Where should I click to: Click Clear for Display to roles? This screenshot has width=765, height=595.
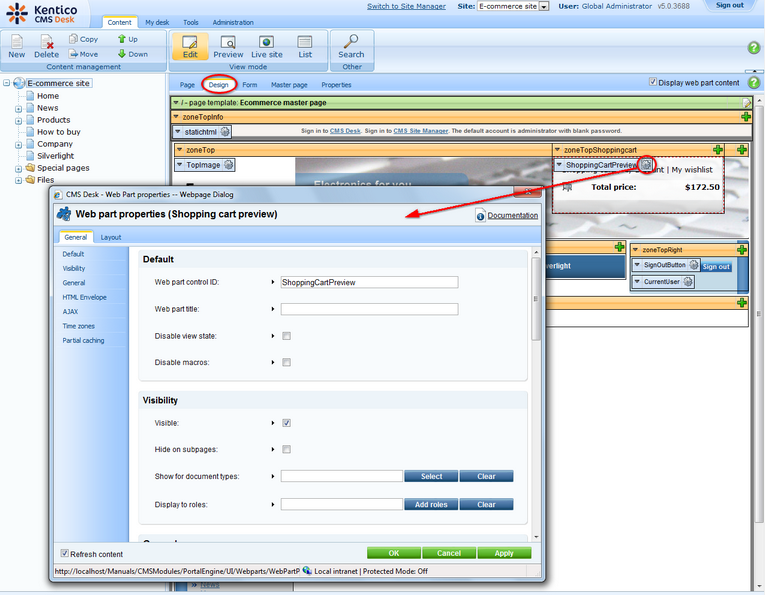(x=486, y=504)
